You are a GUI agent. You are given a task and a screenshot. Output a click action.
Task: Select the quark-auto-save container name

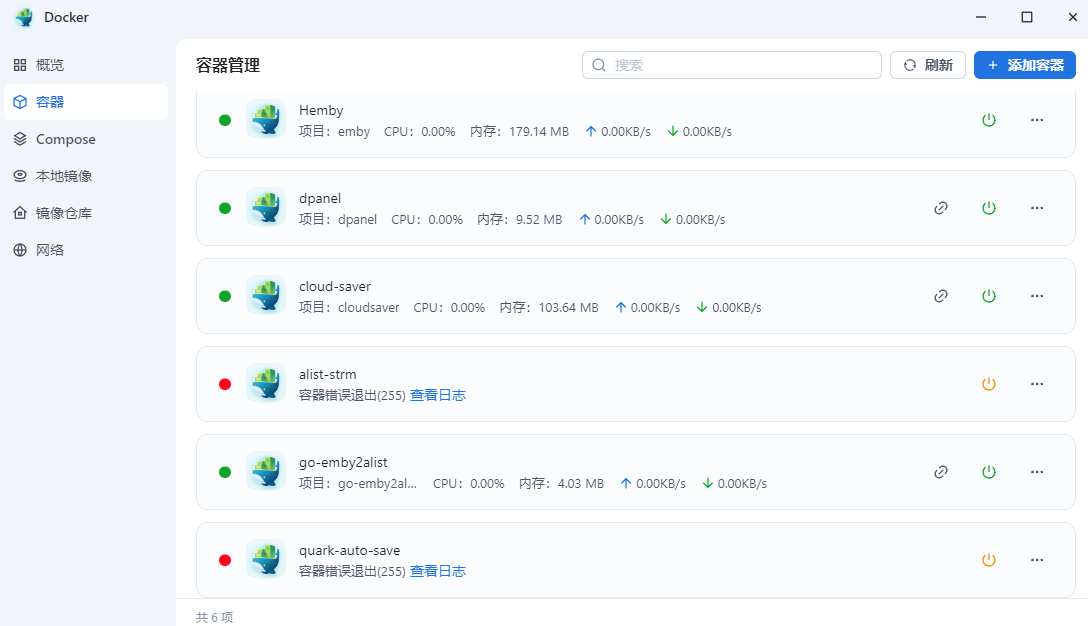pos(349,550)
